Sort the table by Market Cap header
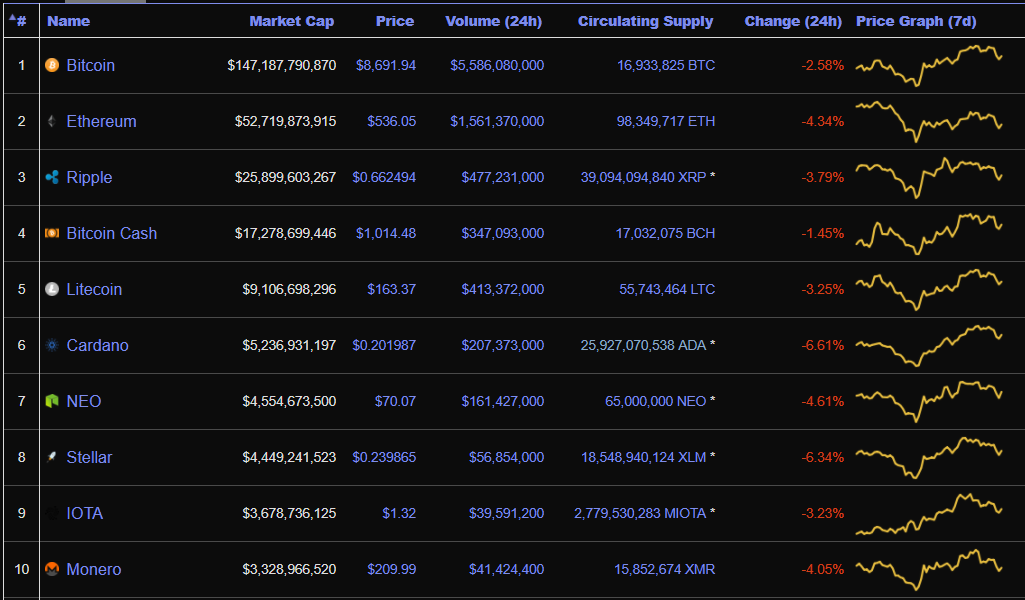This screenshot has width=1025, height=600. [292, 21]
